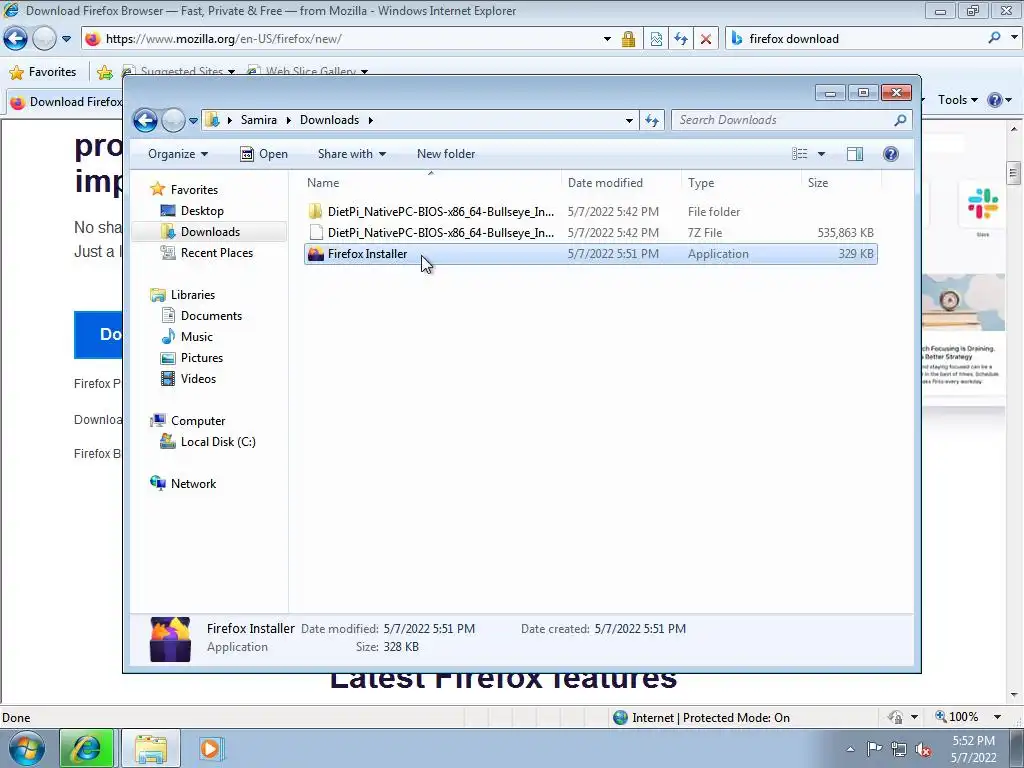Open Pictures library
This screenshot has height=768, width=1024.
pos(201,358)
